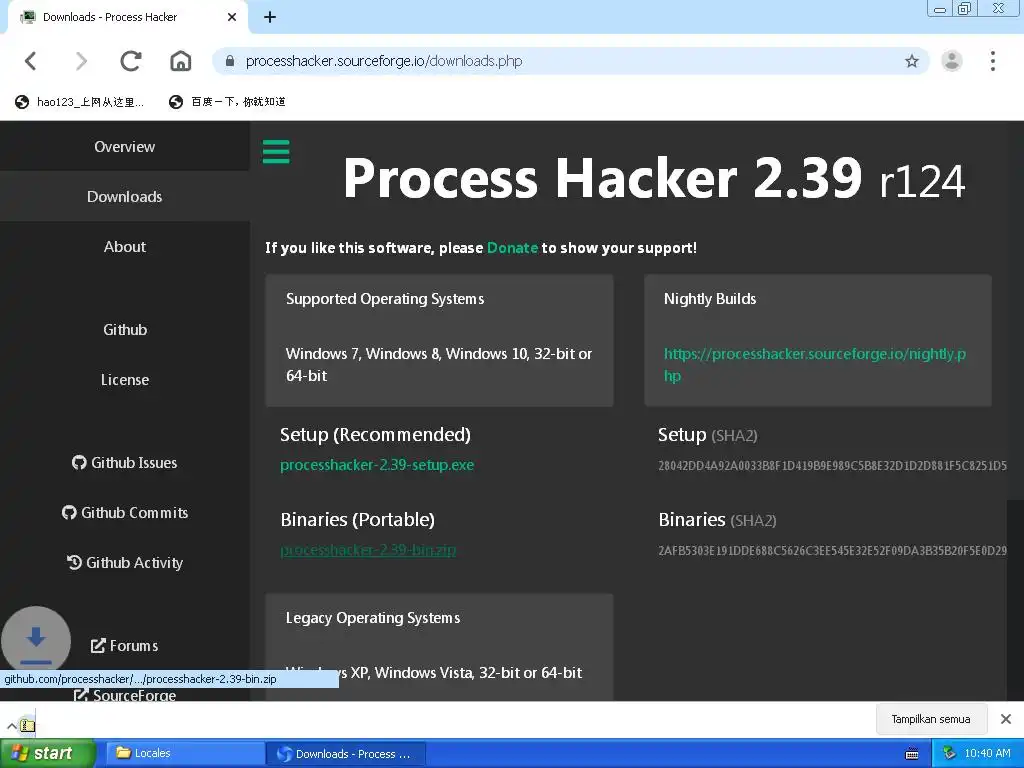Click the browser forward arrow
Image resolution: width=1024 pixels, height=768 pixels.
[81, 61]
